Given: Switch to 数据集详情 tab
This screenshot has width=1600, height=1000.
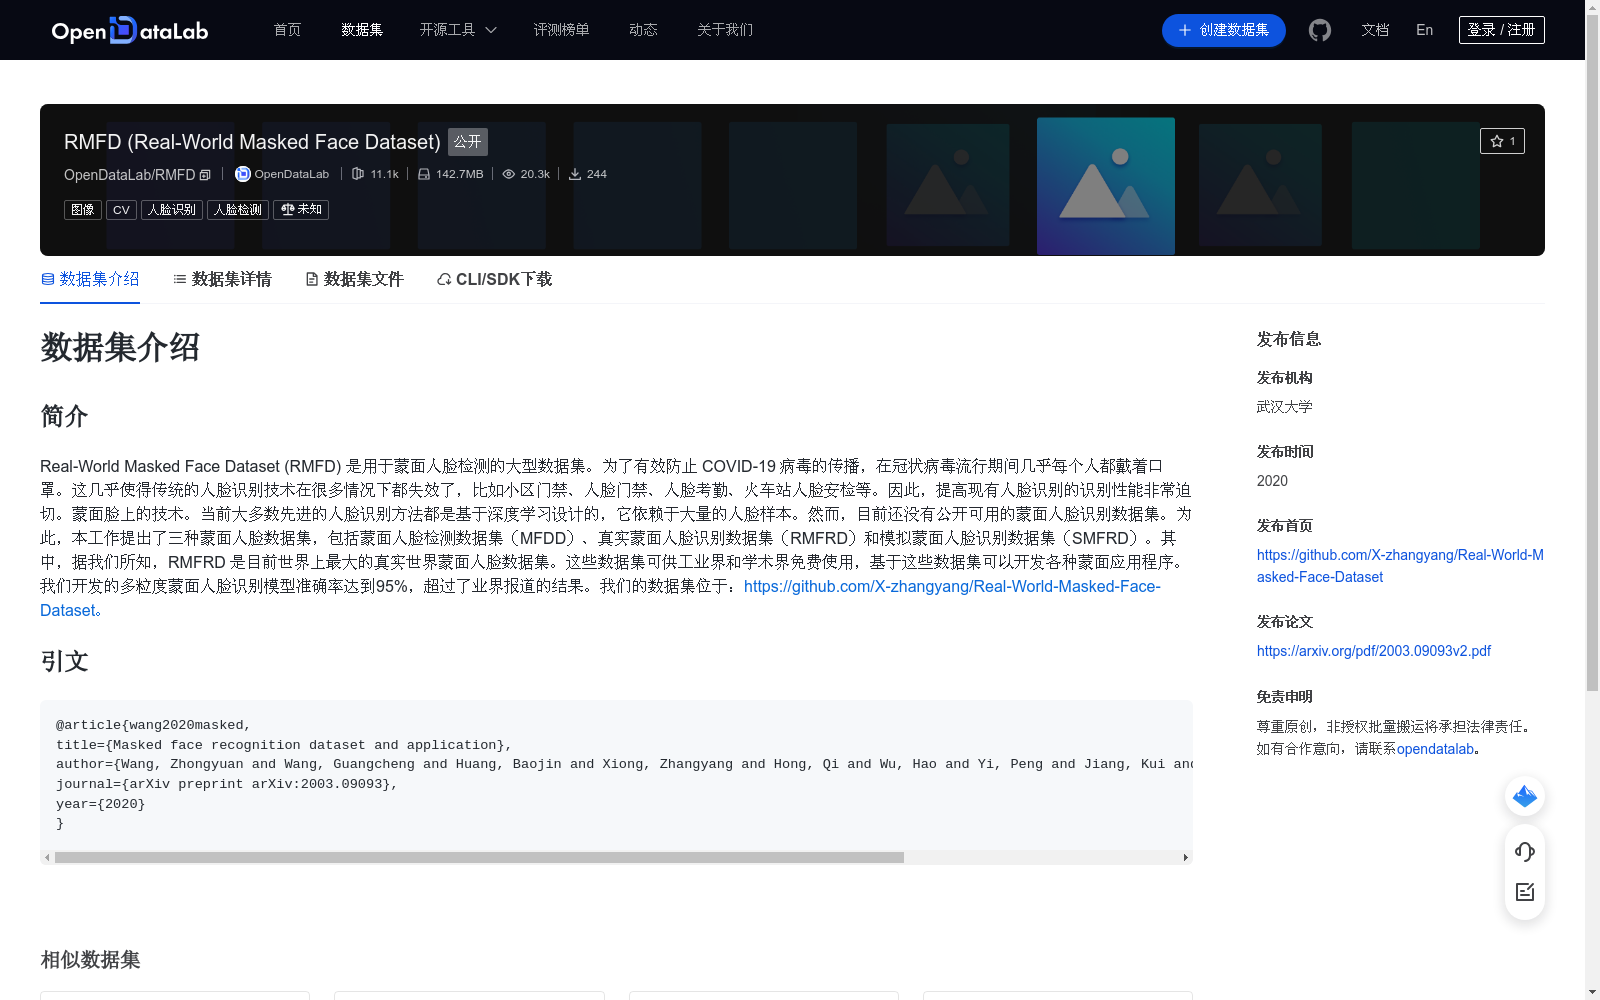Looking at the screenshot, I should coord(222,280).
